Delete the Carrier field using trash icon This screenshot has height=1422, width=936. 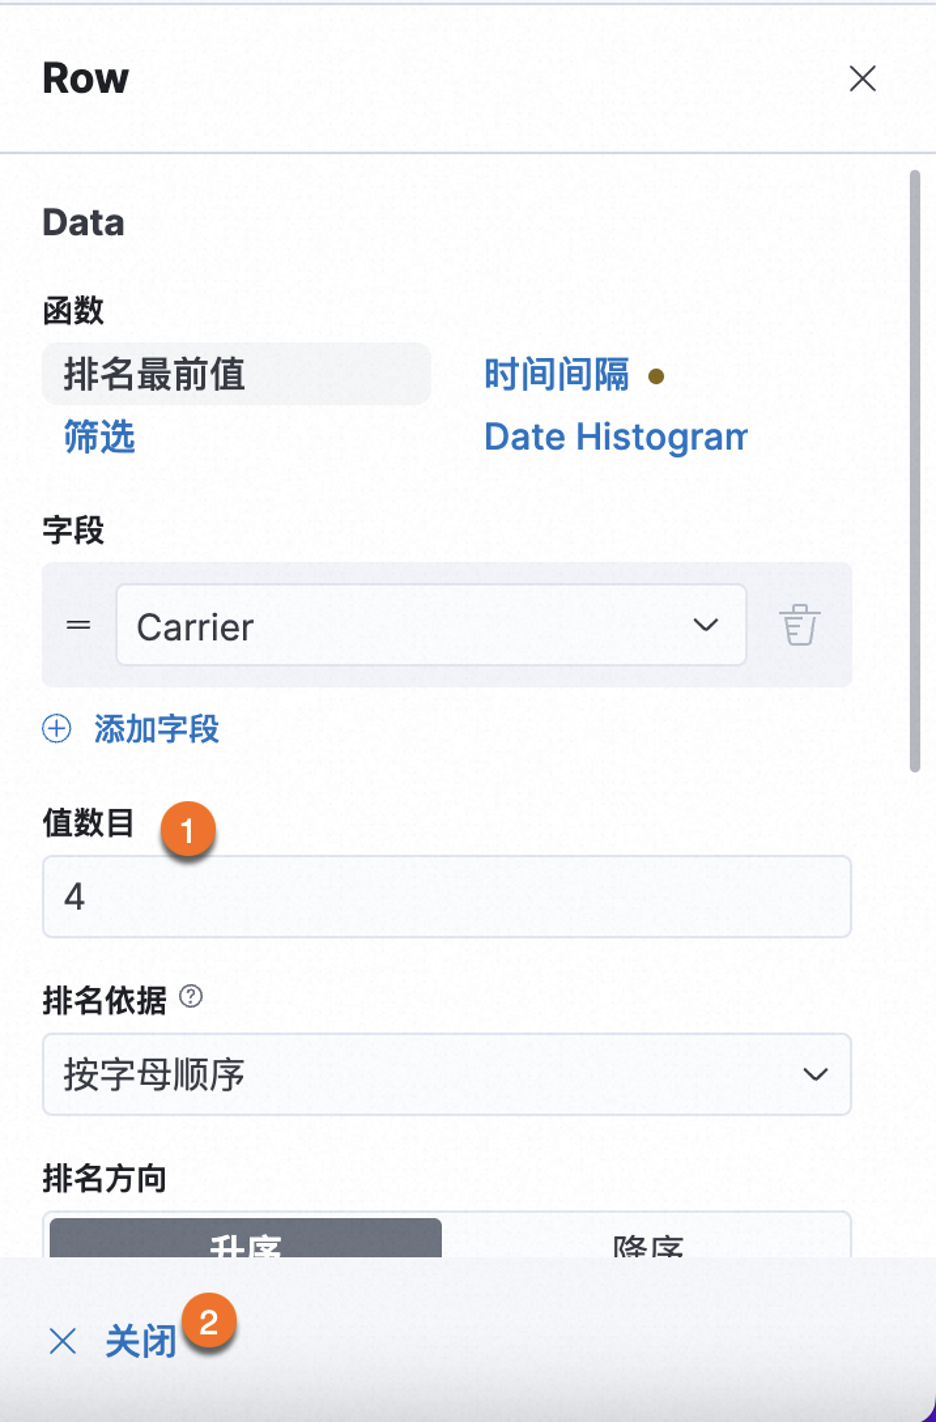[800, 625]
